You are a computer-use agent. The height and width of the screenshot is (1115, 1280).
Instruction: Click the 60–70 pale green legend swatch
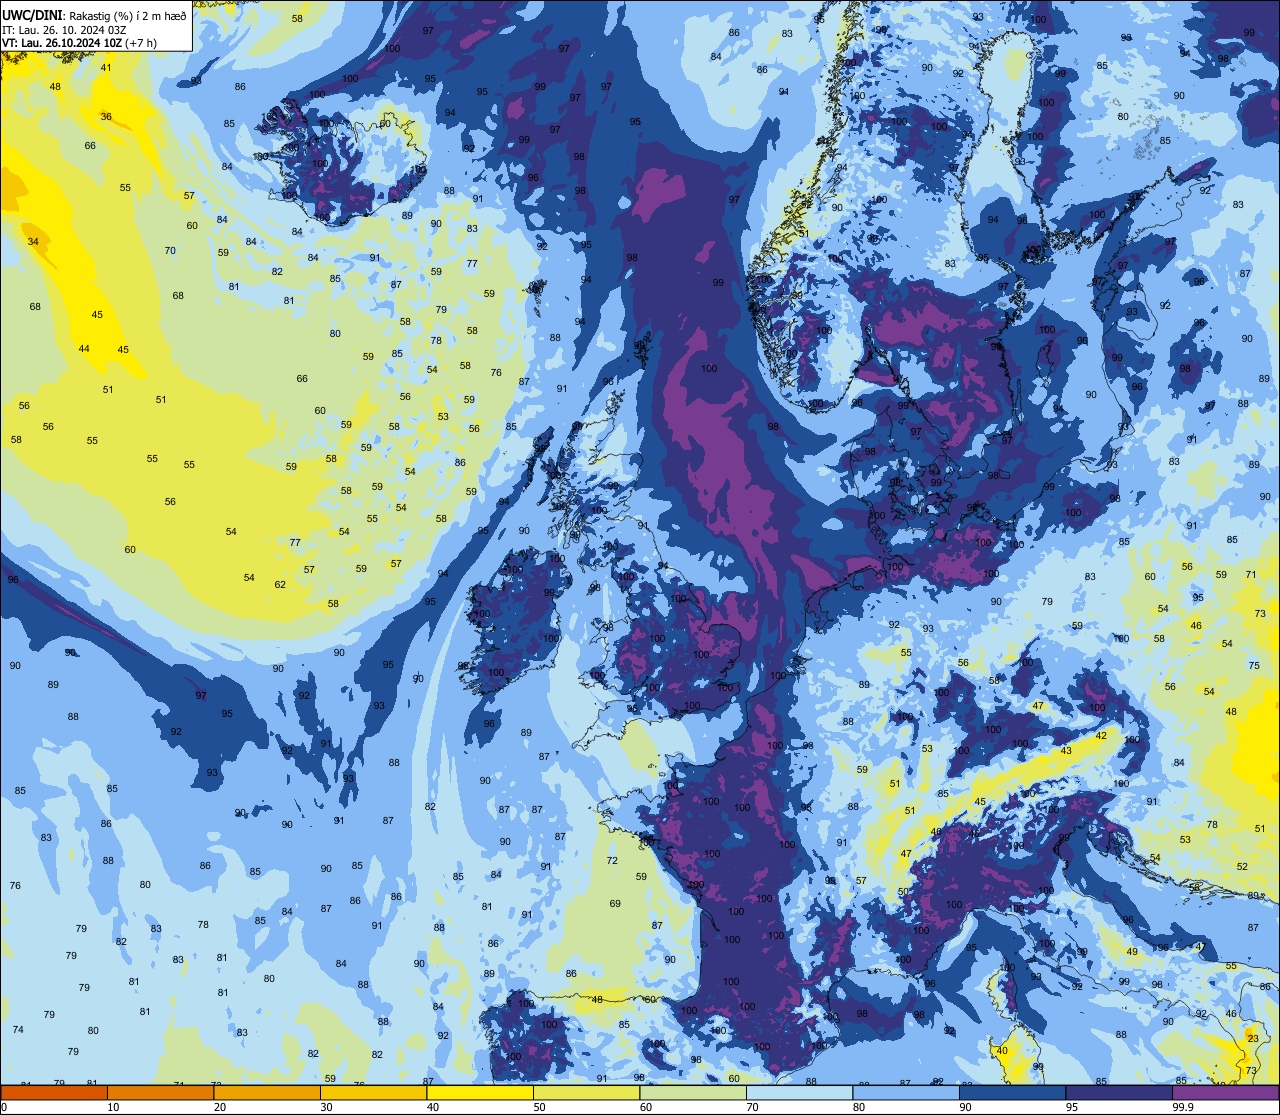click(693, 1092)
